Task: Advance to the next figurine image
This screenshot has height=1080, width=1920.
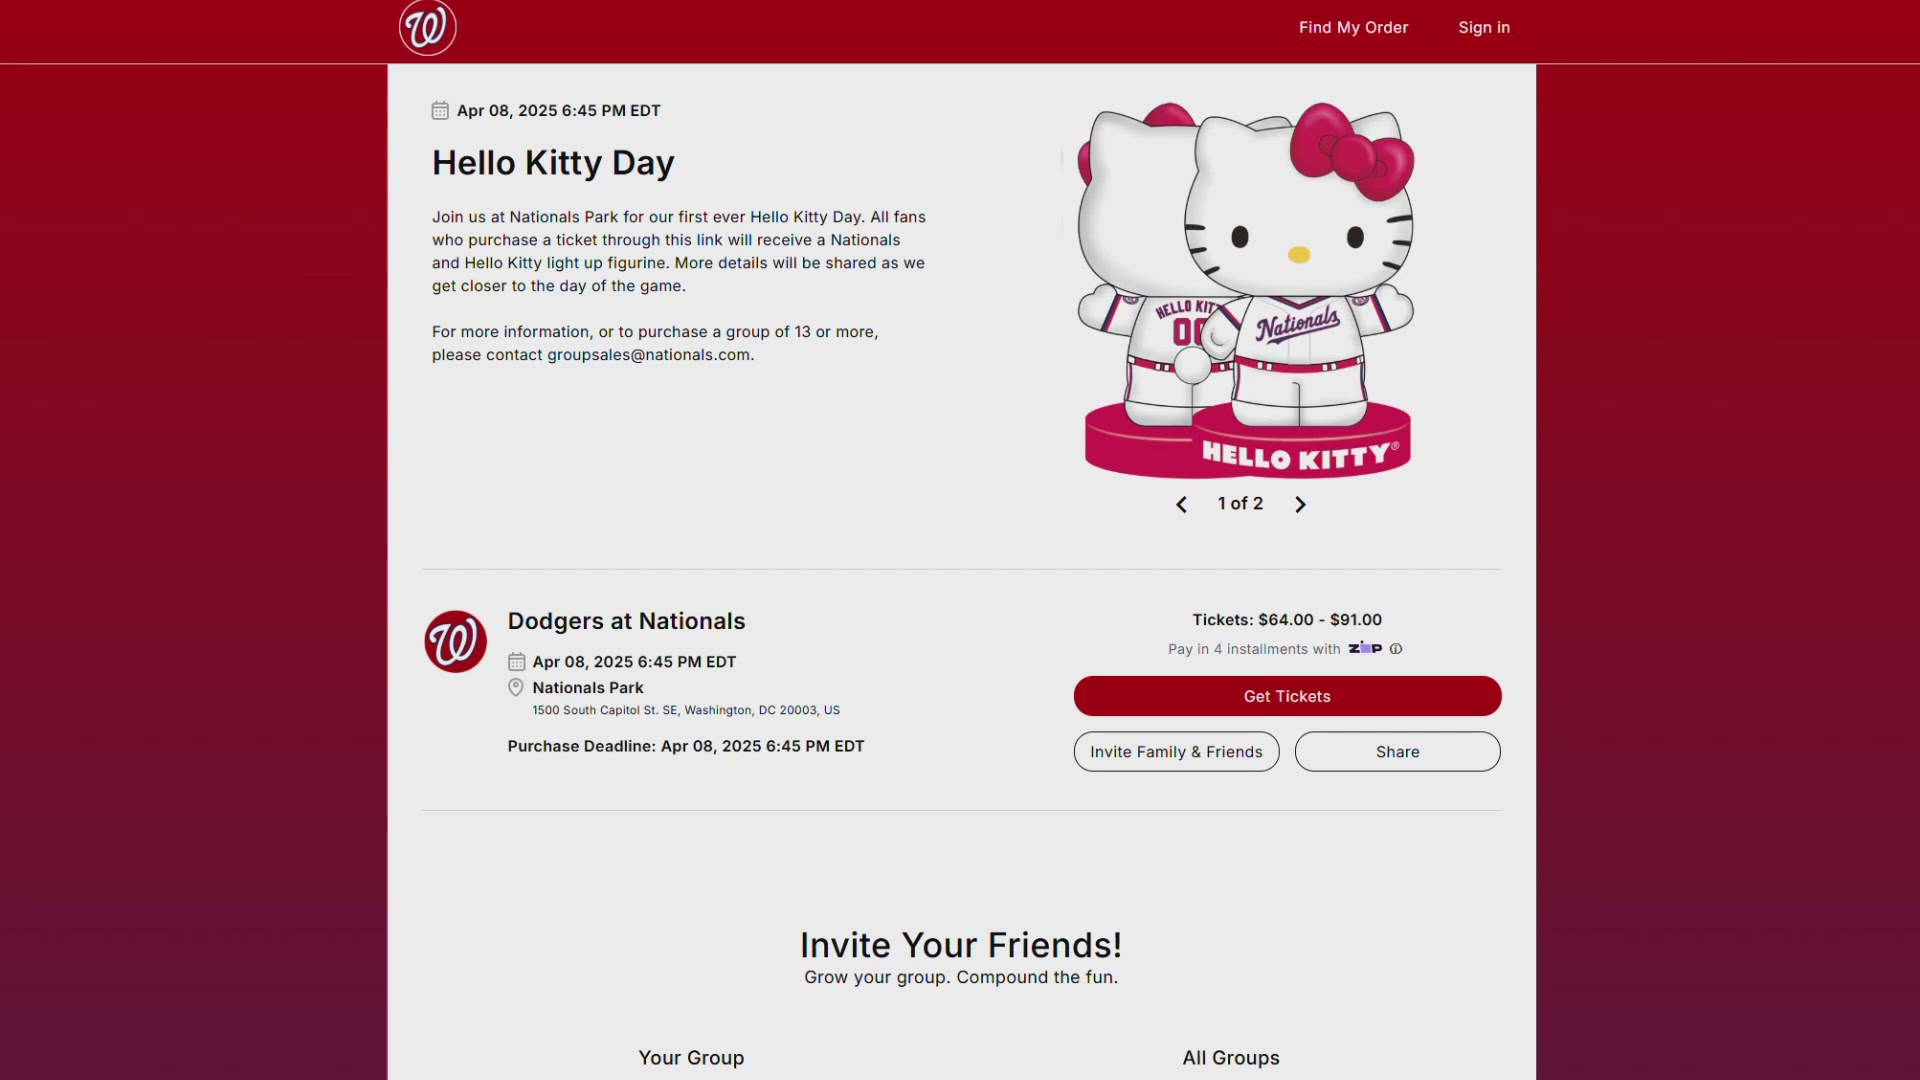Action: coord(1300,504)
